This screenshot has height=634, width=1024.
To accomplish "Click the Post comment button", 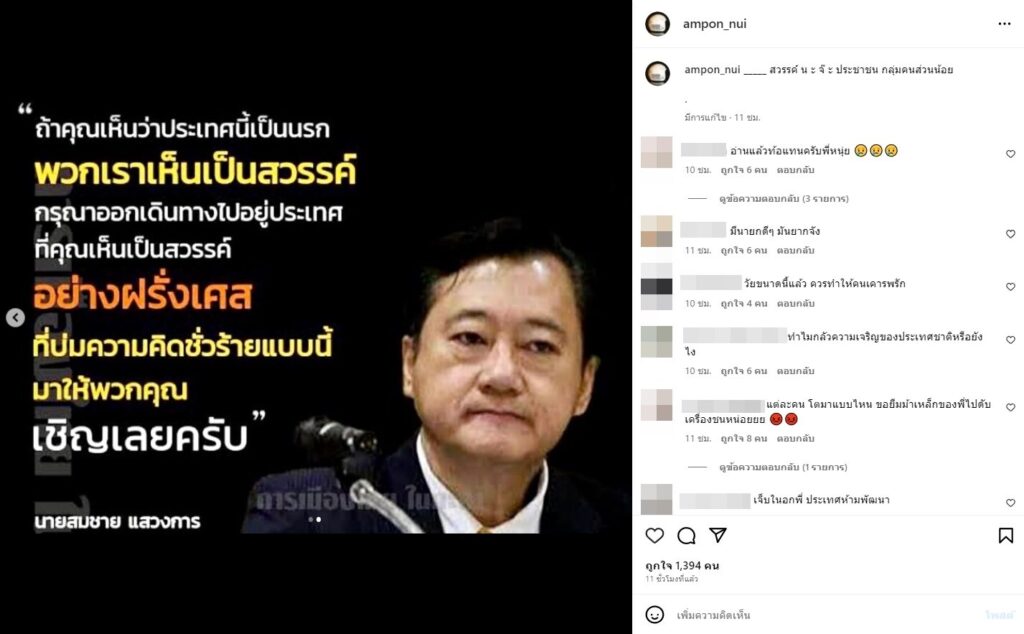I will (x=999, y=615).
